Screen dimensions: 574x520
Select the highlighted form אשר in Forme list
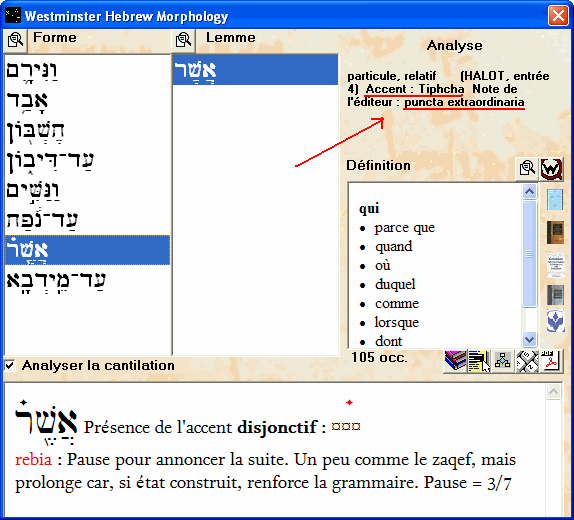coord(87,250)
